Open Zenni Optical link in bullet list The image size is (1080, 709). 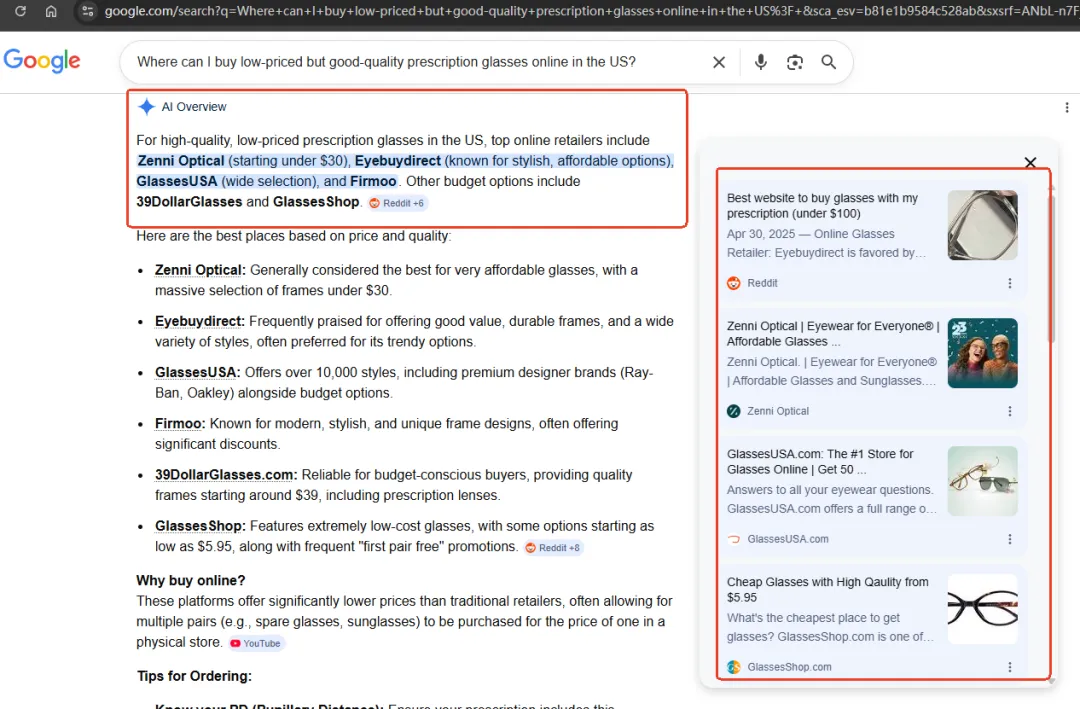(x=200, y=270)
